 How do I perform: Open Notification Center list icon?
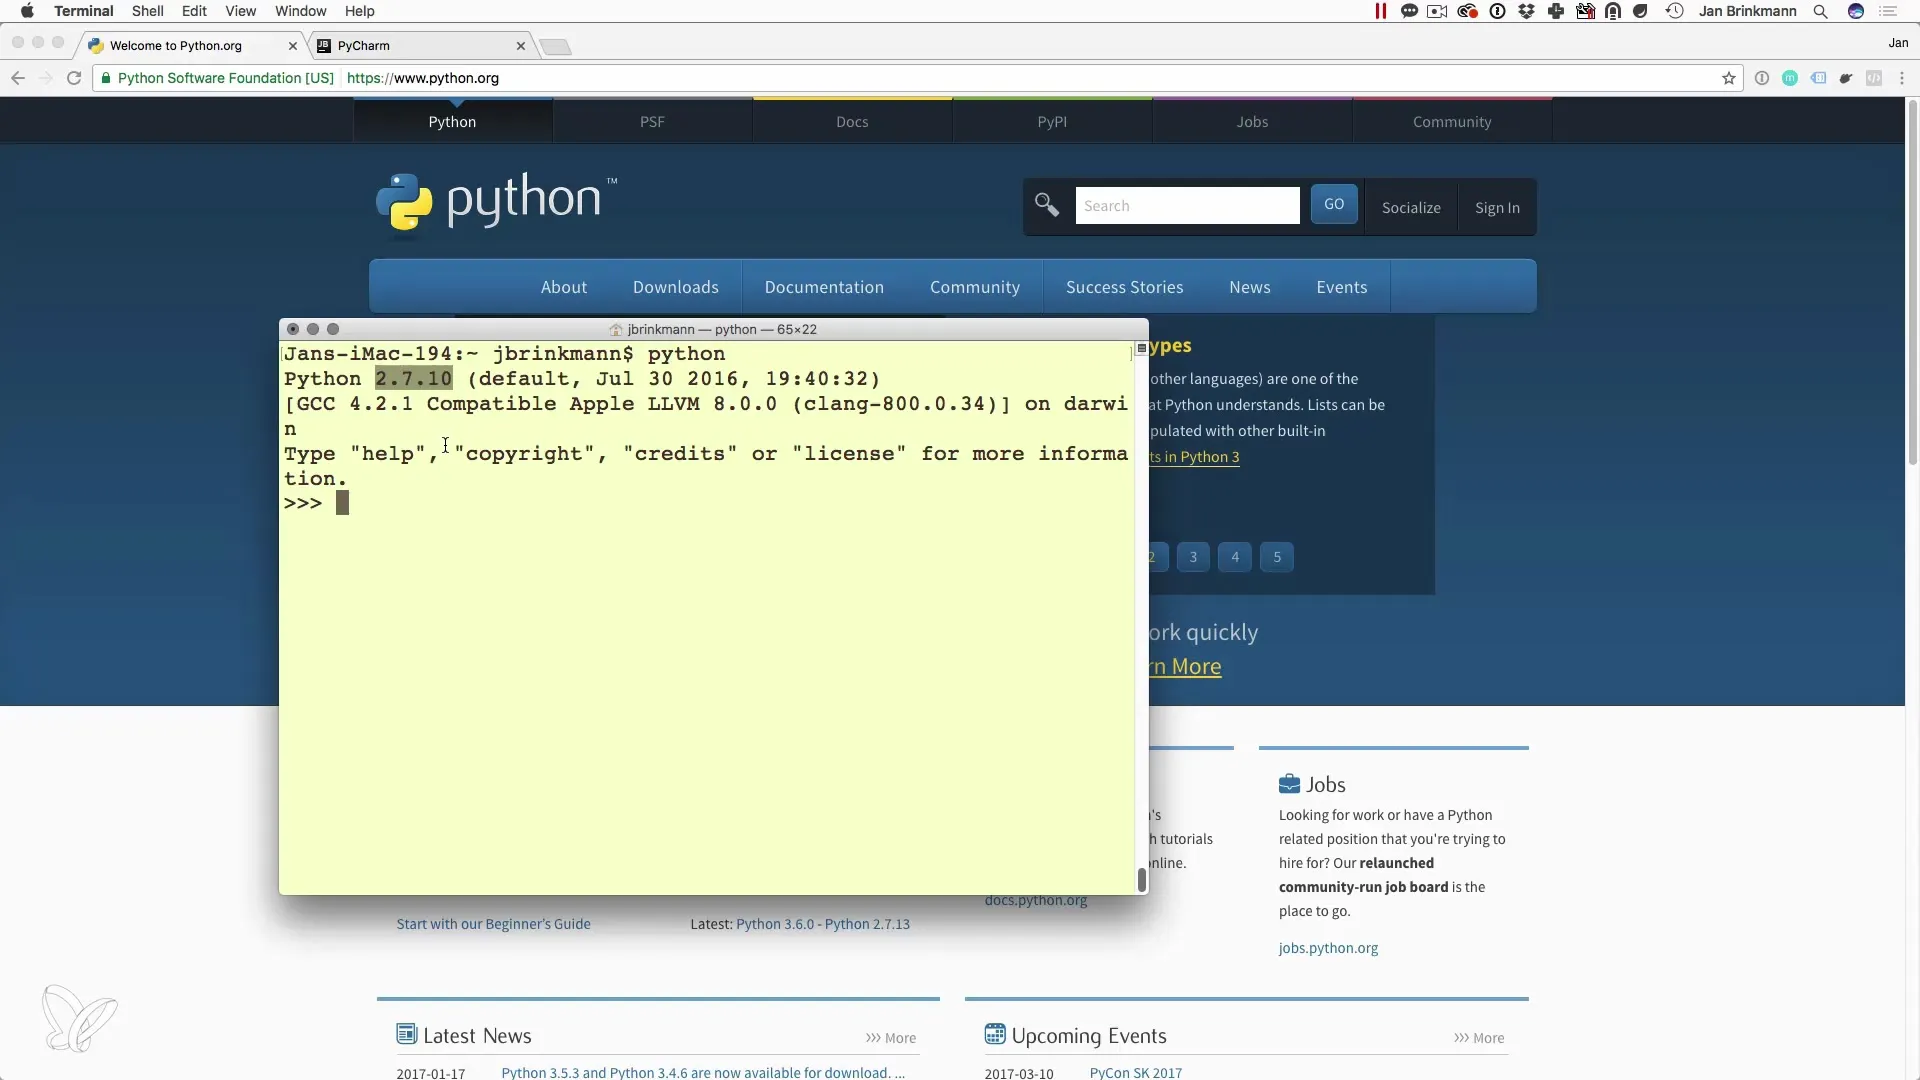1889,11
